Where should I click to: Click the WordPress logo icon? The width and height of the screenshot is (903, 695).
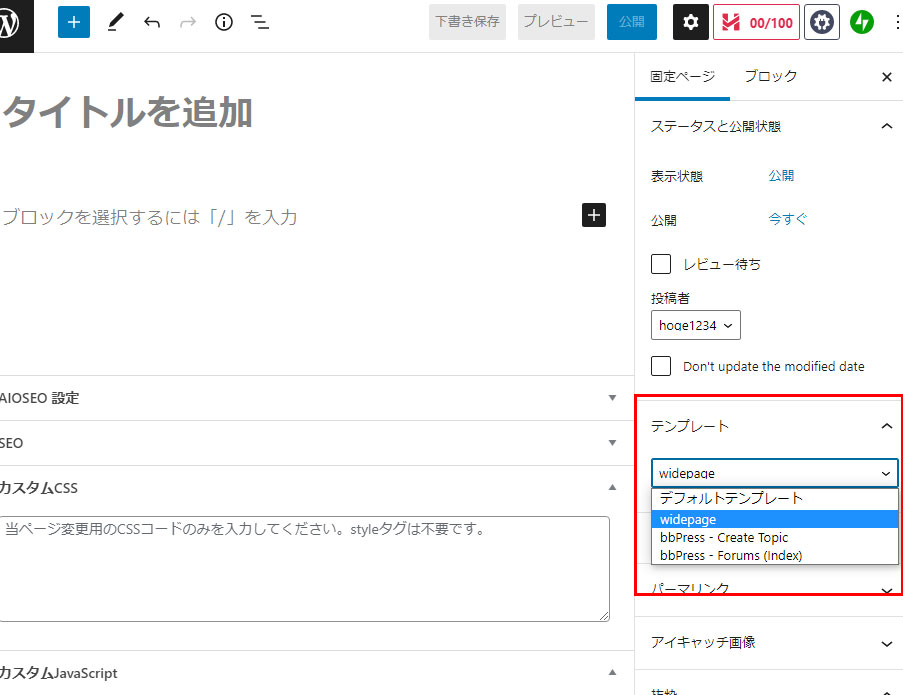tap(14, 24)
